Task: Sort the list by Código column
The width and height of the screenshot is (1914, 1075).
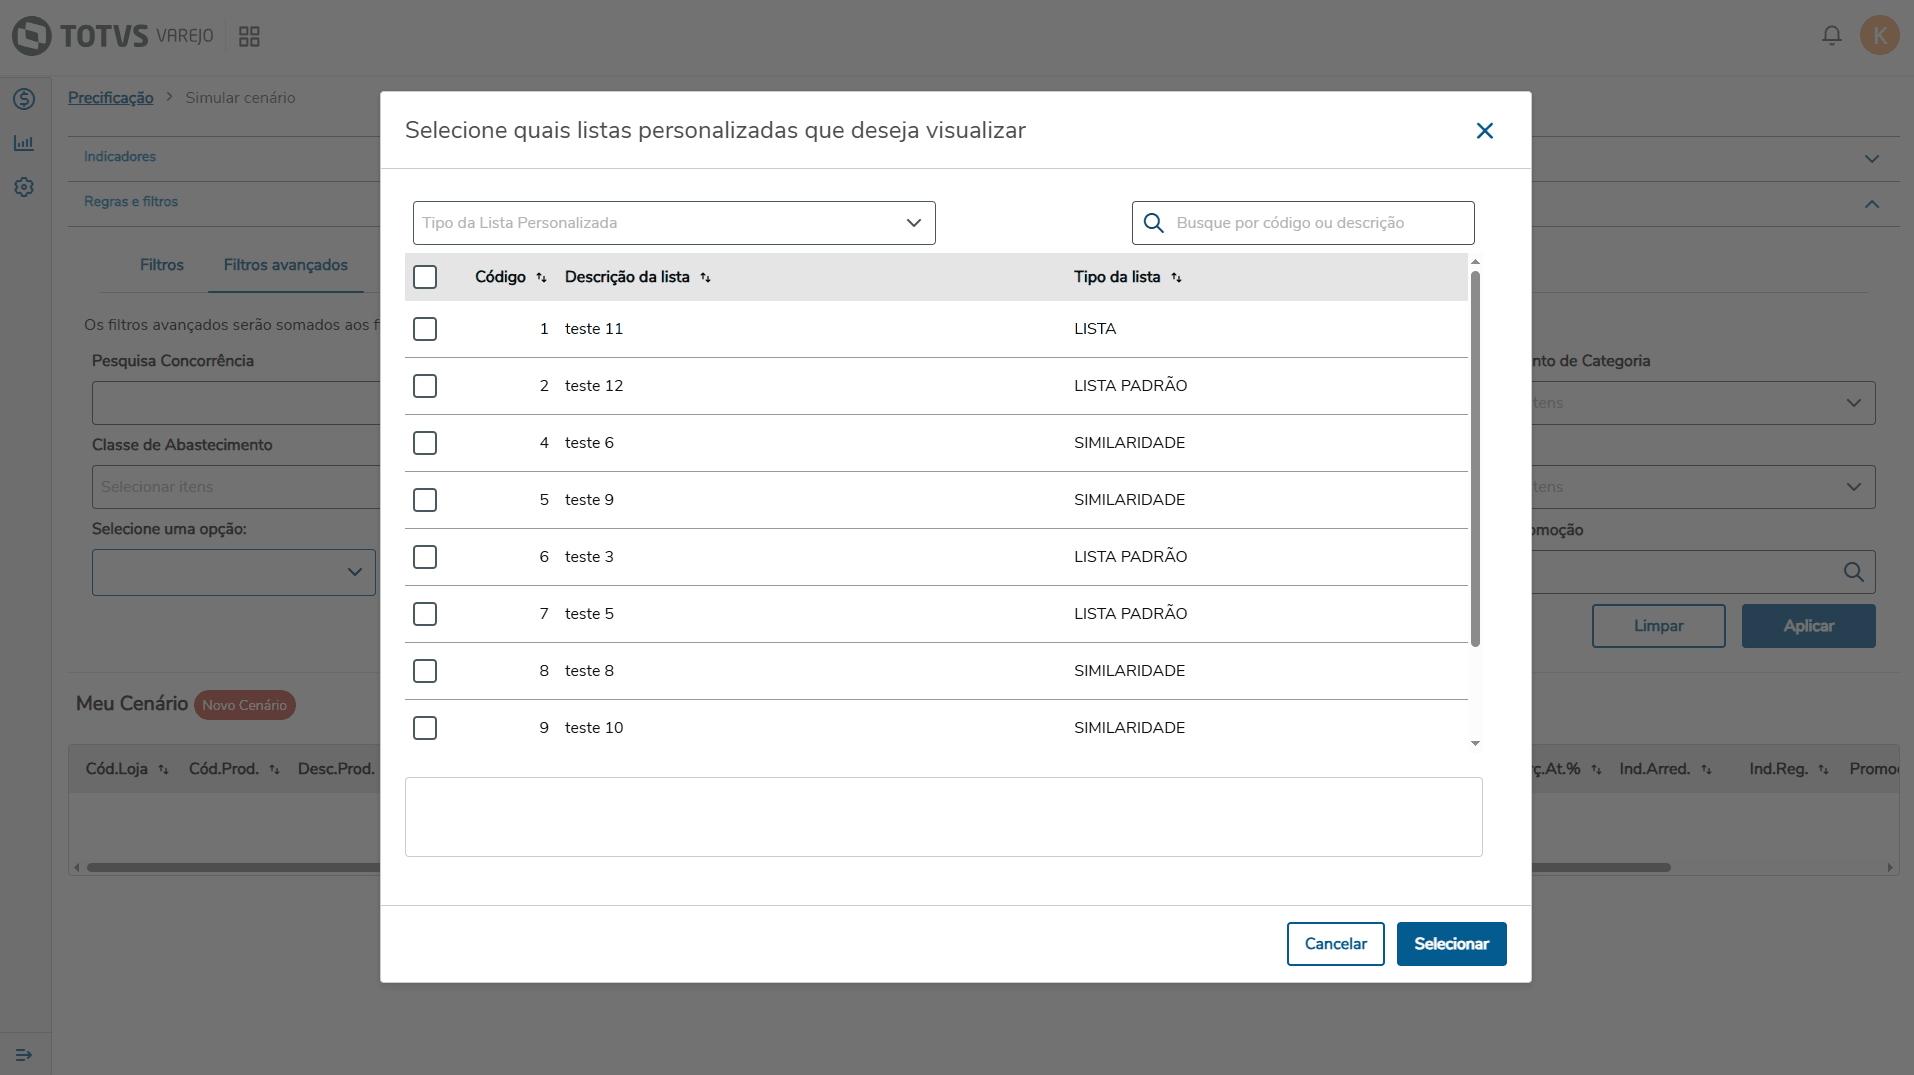Action: point(541,278)
